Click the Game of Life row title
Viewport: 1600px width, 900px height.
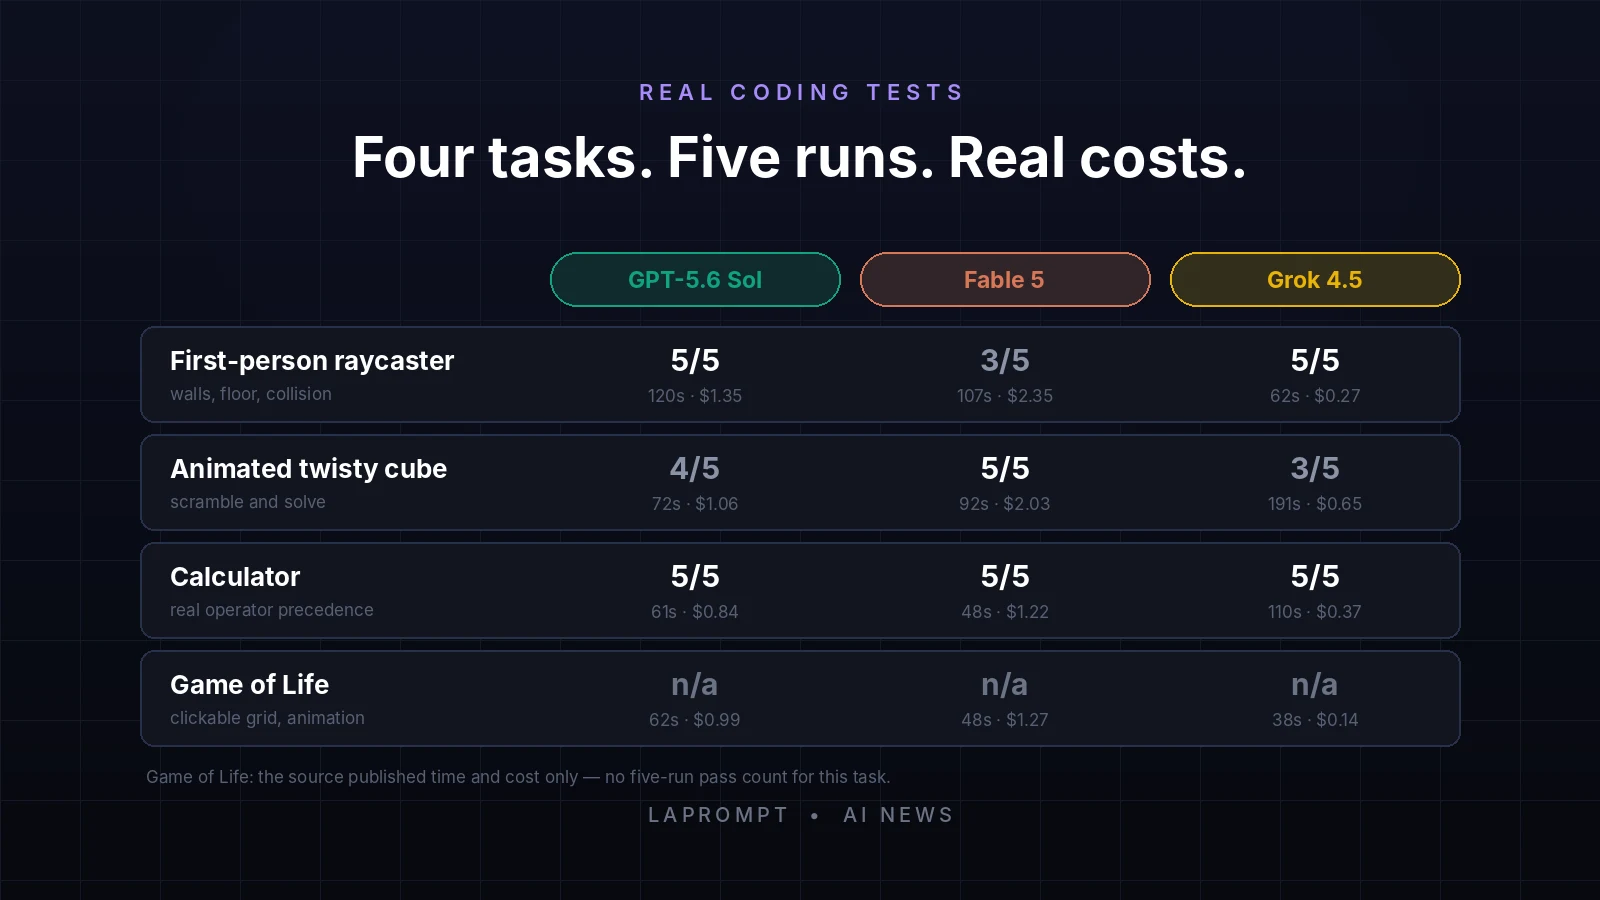tap(249, 685)
